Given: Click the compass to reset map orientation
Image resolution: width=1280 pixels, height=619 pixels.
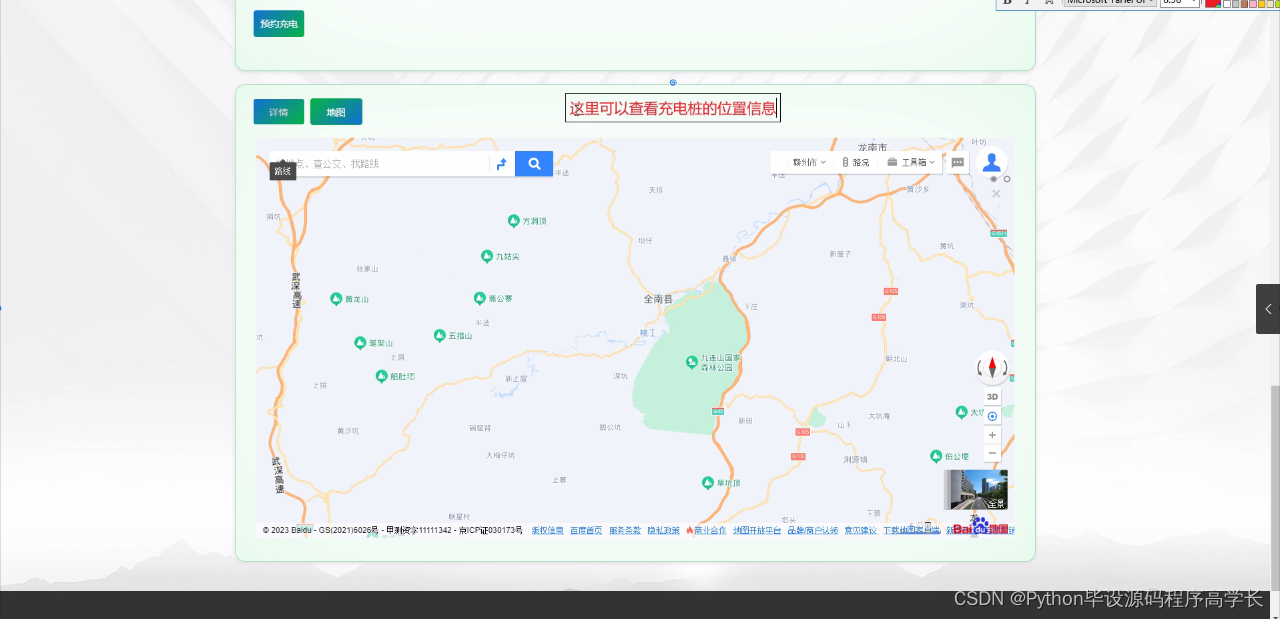Looking at the screenshot, I should (991, 368).
